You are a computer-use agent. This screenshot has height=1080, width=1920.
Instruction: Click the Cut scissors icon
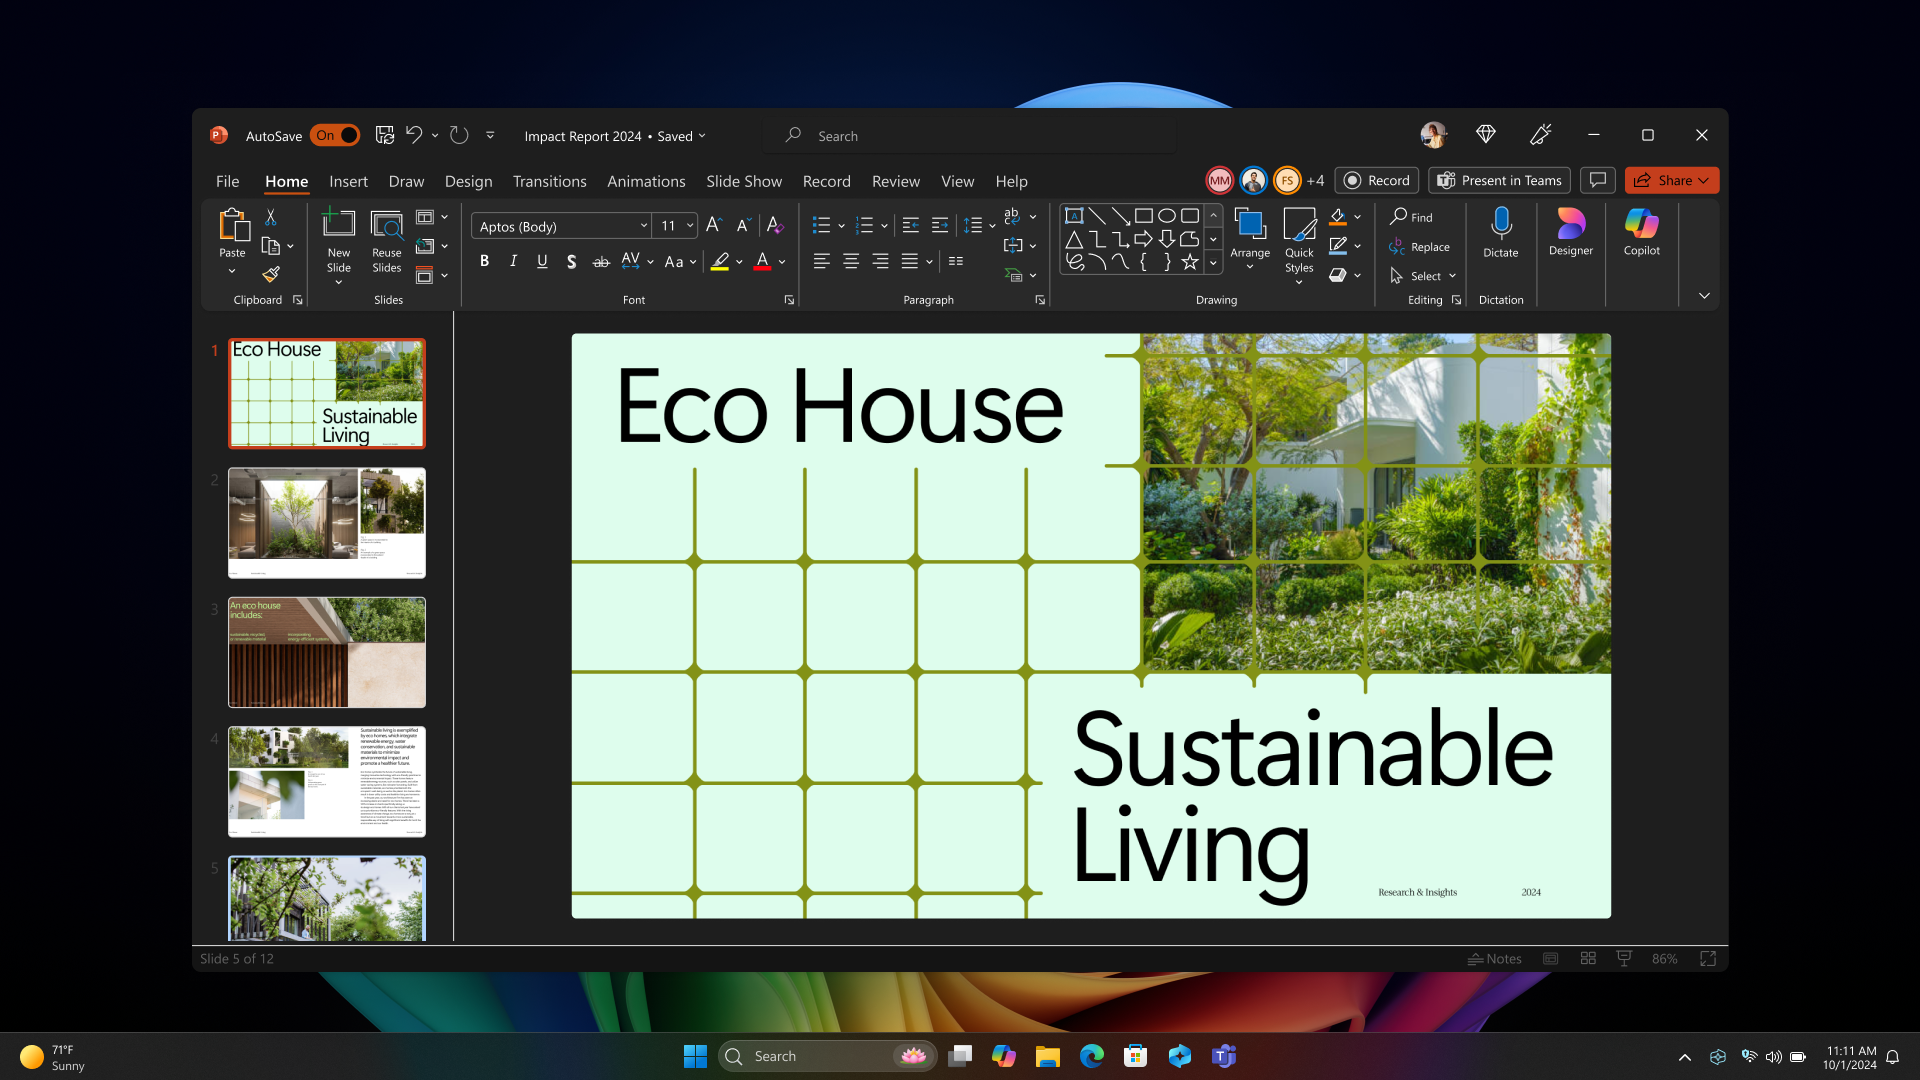270,216
